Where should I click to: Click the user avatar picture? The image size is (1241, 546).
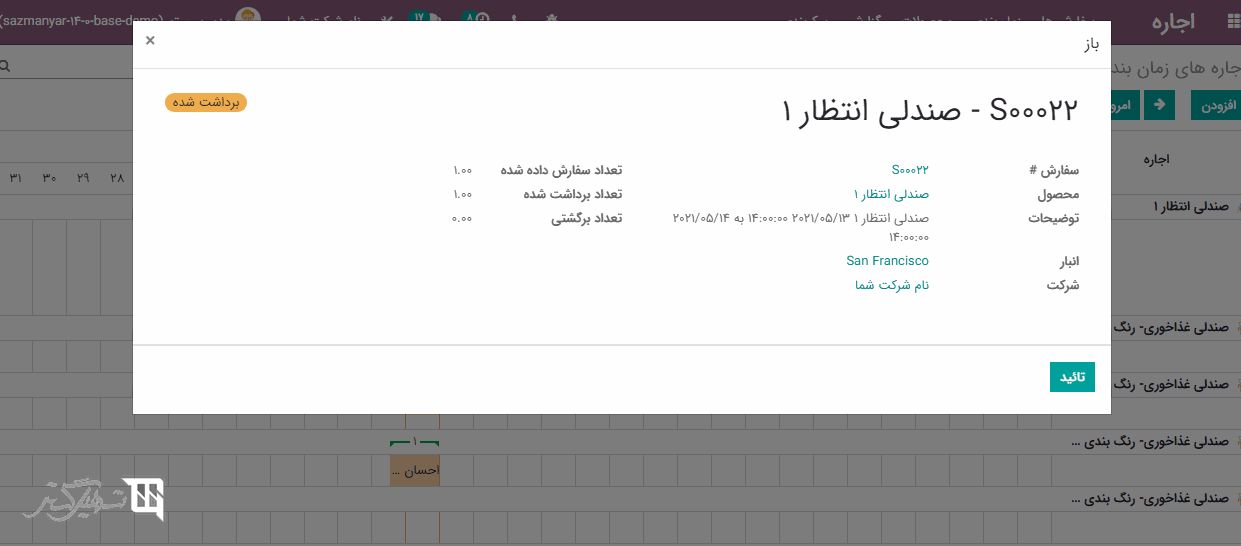(x=248, y=19)
